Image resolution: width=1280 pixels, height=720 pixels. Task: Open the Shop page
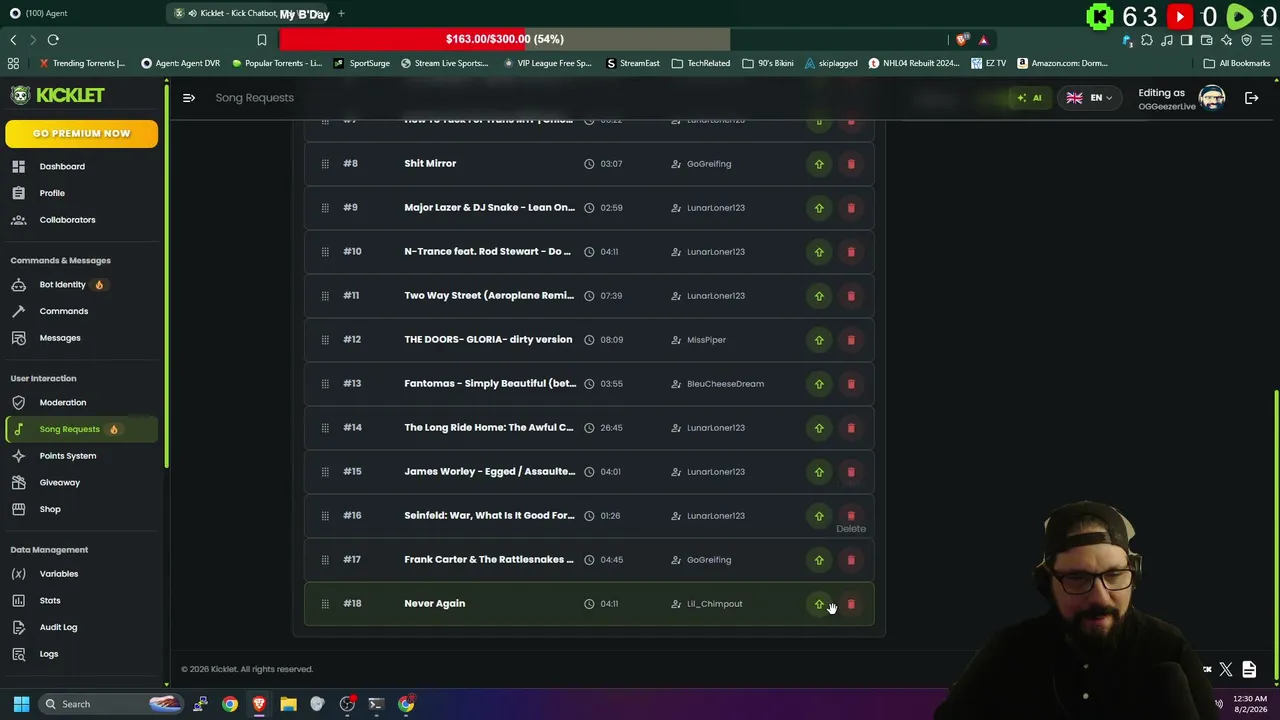click(50, 509)
